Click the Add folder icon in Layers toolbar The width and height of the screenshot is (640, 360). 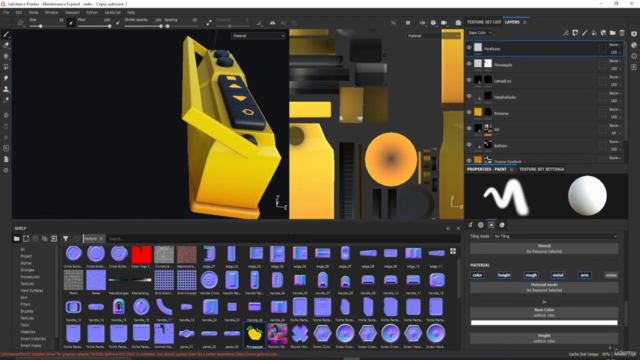(x=613, y=33)
